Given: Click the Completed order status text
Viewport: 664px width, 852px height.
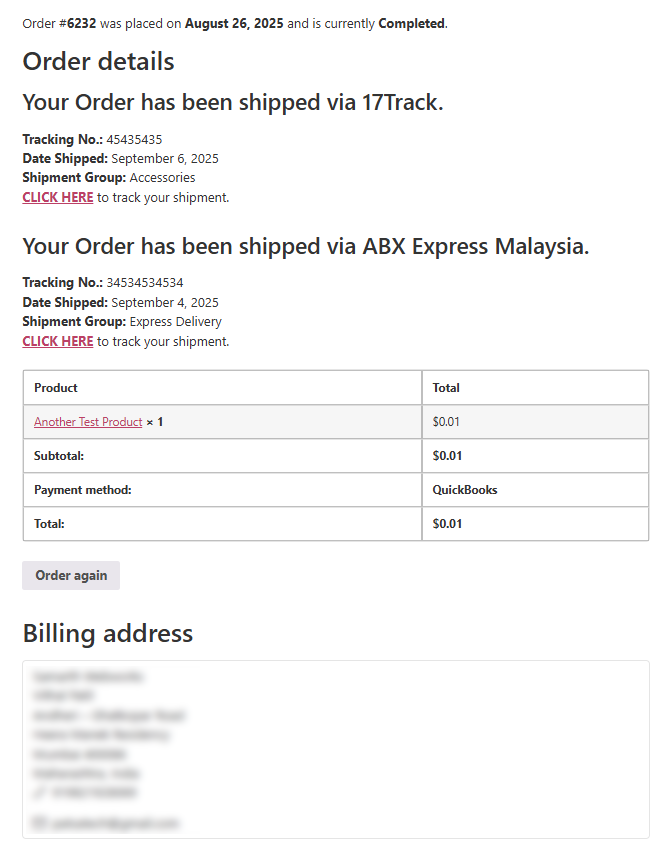Looking at the screenshot, I should tap(411, 23).
